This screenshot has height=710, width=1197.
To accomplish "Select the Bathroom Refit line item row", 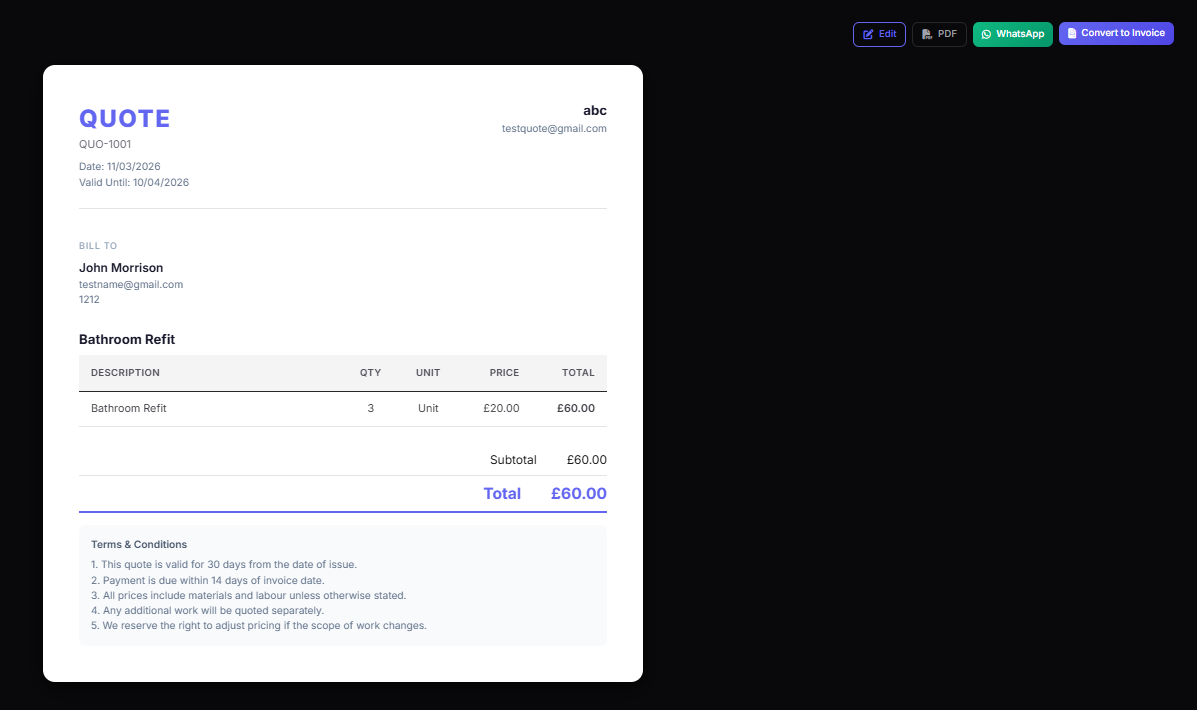I will [x=340, y=408].
